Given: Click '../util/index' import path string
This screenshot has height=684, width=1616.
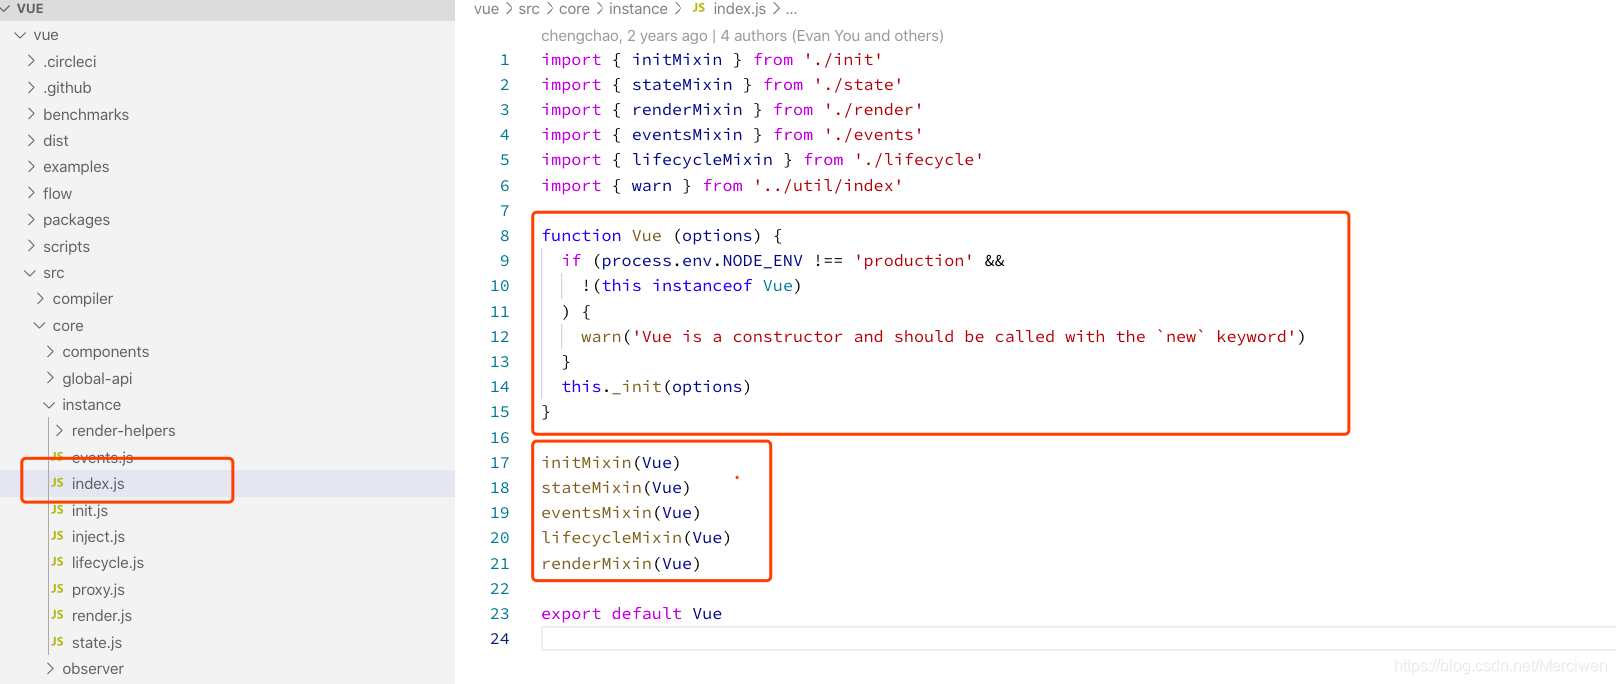Looking at the screenshot, I should pyautogui.click(x=828, y=186).
